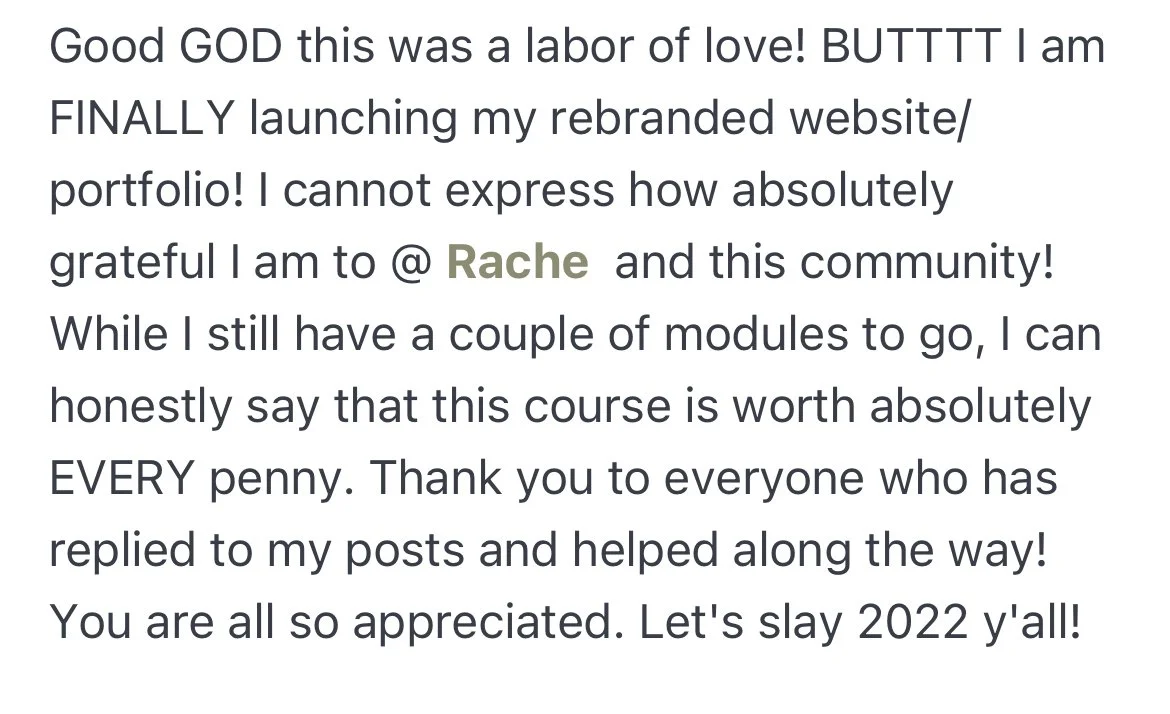The height and width of the screenshot is (714, 1170).
Task: Click the capitalized word EVERY
Action: coord(122,477)
